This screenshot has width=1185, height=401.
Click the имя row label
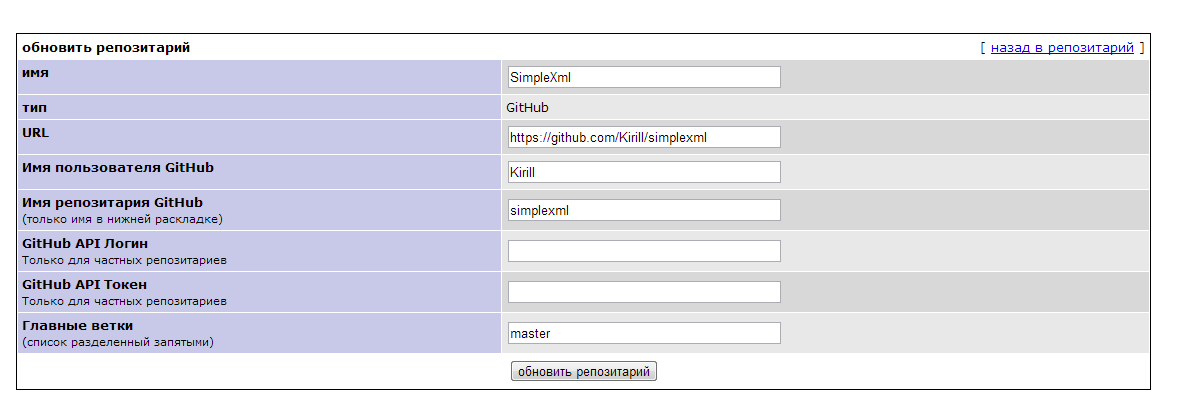(35, 73)
